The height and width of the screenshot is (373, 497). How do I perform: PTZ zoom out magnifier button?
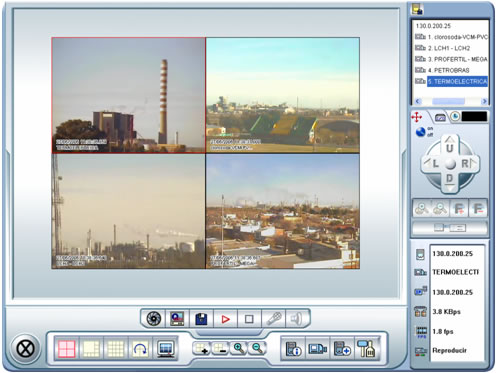tap(440, 209)
